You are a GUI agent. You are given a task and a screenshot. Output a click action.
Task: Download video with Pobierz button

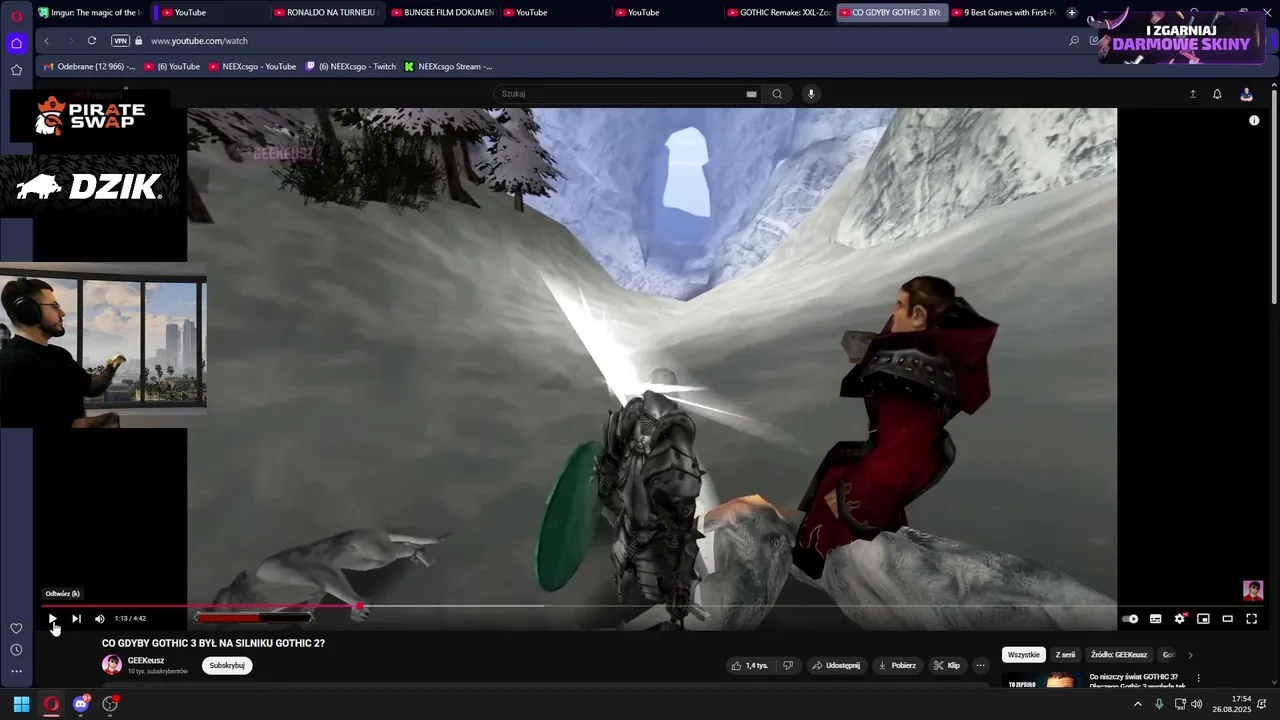click(897, 665)
